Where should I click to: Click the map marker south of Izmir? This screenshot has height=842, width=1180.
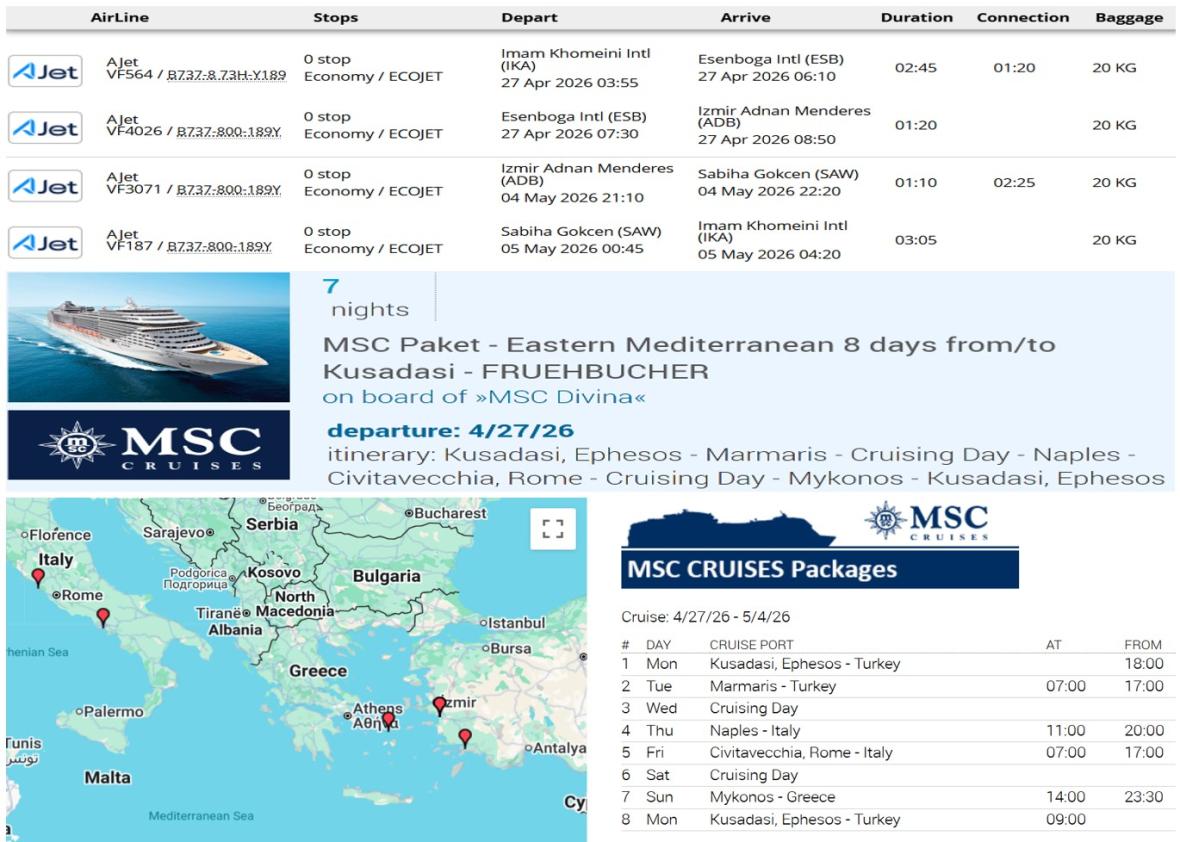pyautogui.click(x=464, y=738)
